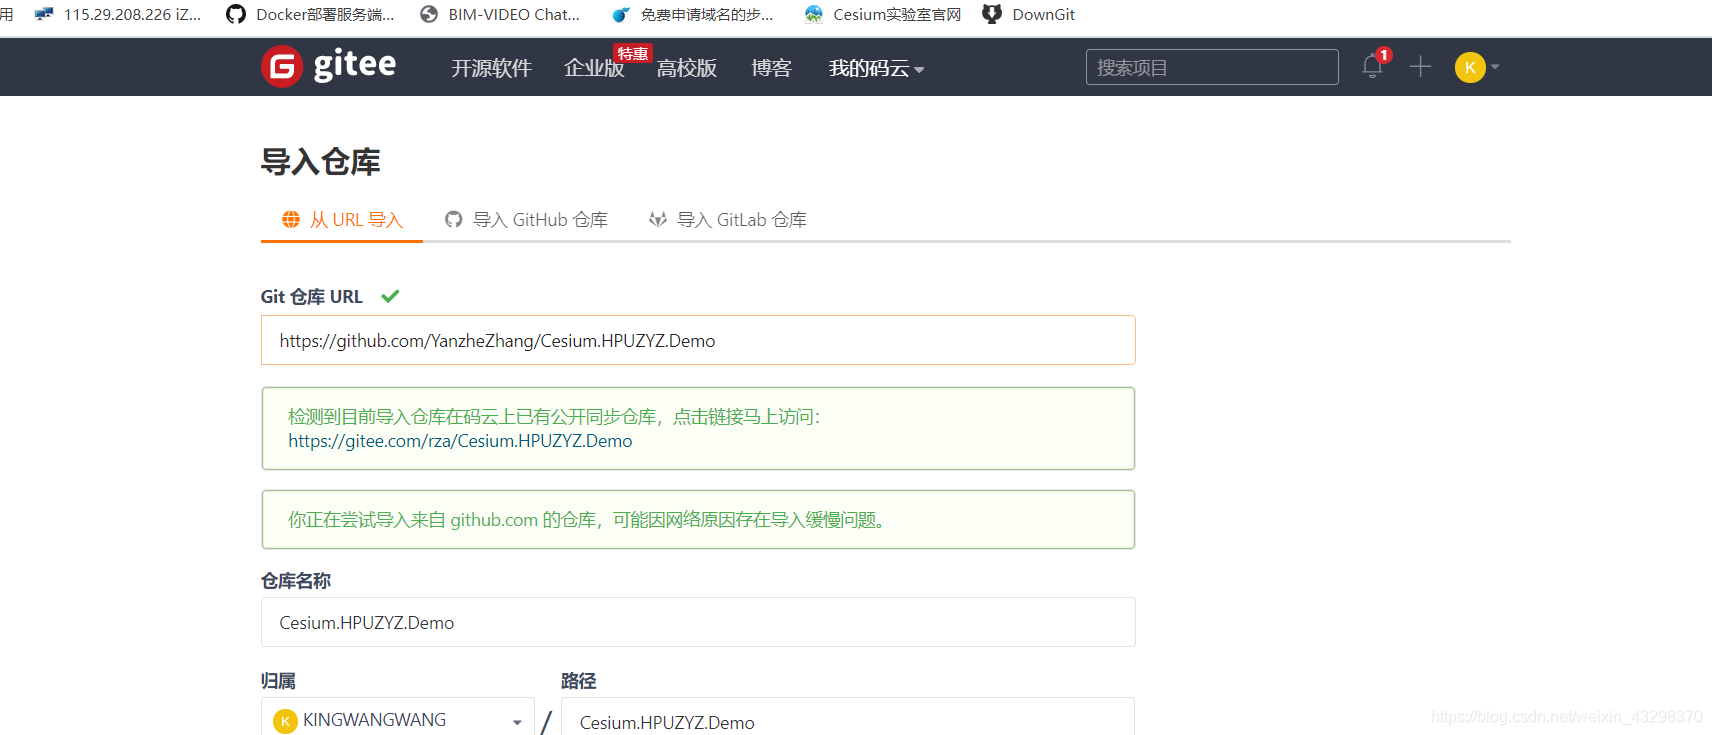Switch to the 导入 GitLab 仓库 tab
This screenshot has width=1712, height=735.
click(x=728, y=219)
